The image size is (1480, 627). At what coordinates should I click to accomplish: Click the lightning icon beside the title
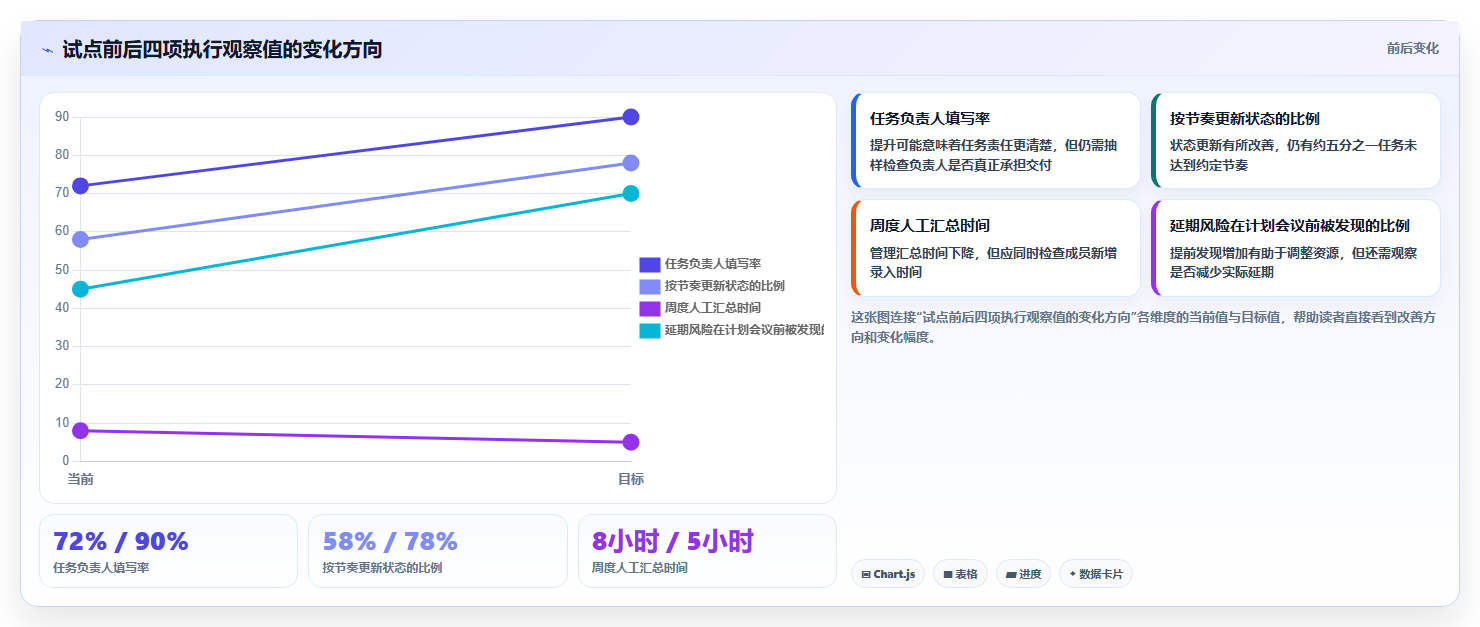(47, 50)
